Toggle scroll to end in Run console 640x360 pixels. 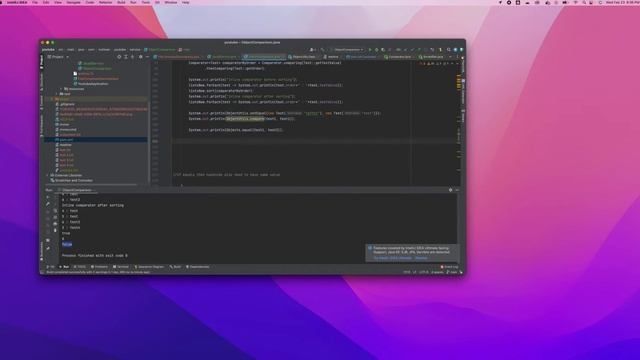56,217
